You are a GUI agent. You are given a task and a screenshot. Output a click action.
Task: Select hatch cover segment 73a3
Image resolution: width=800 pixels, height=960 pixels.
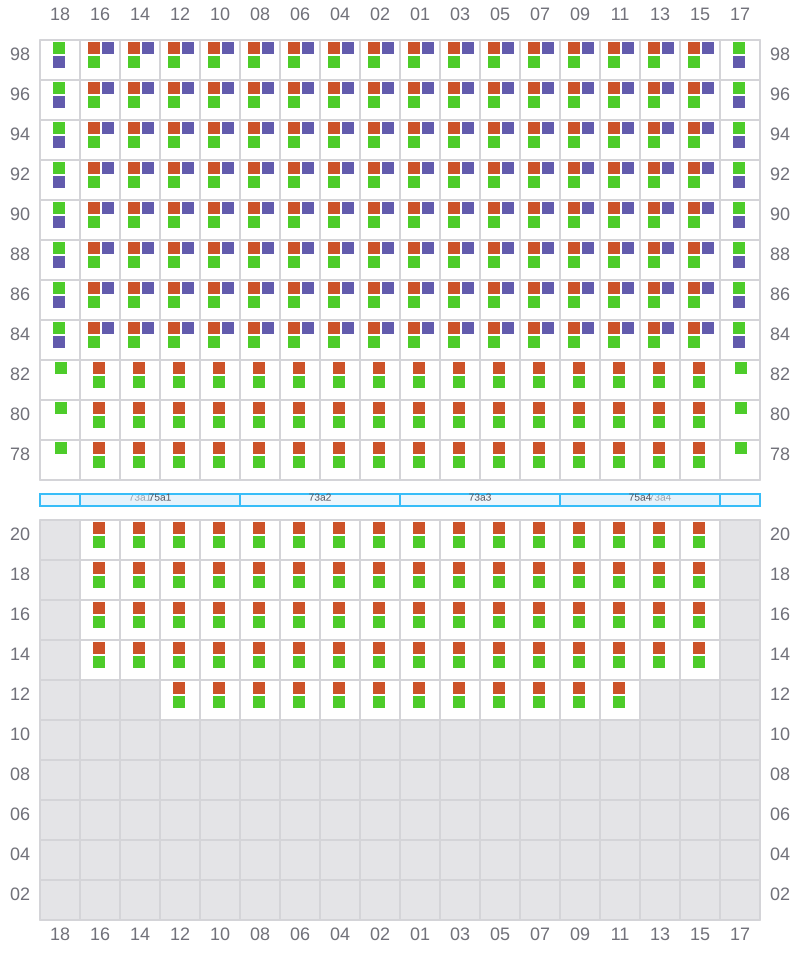(480, 499)
